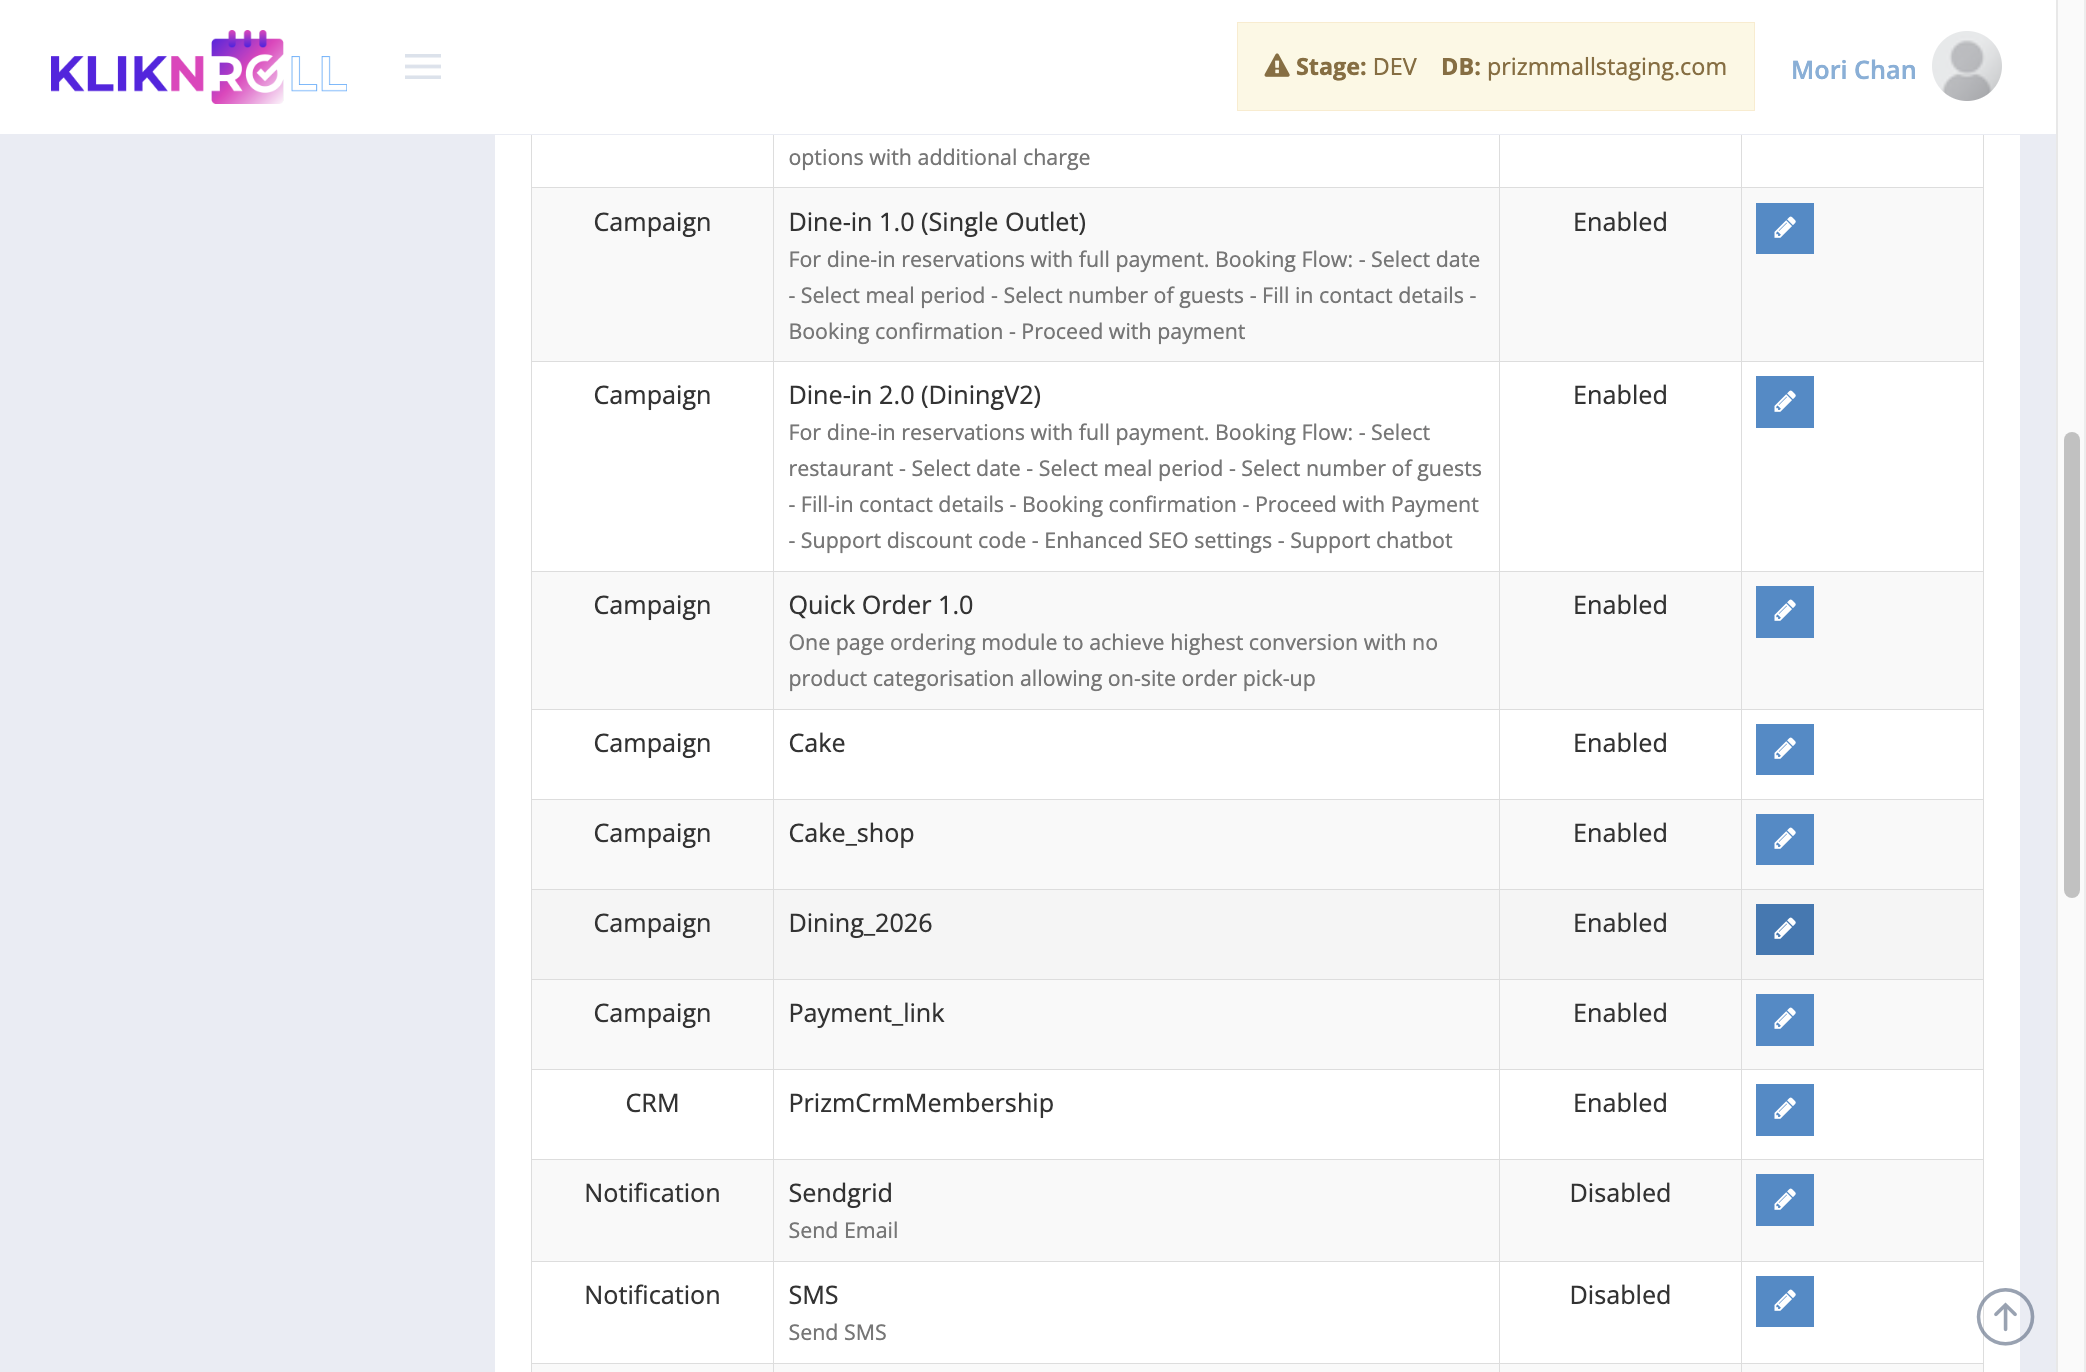Viewport: 2086px width, 1372px height.
Task: Click Enabled status for Quick Order 1.0
Action: 1620,605
